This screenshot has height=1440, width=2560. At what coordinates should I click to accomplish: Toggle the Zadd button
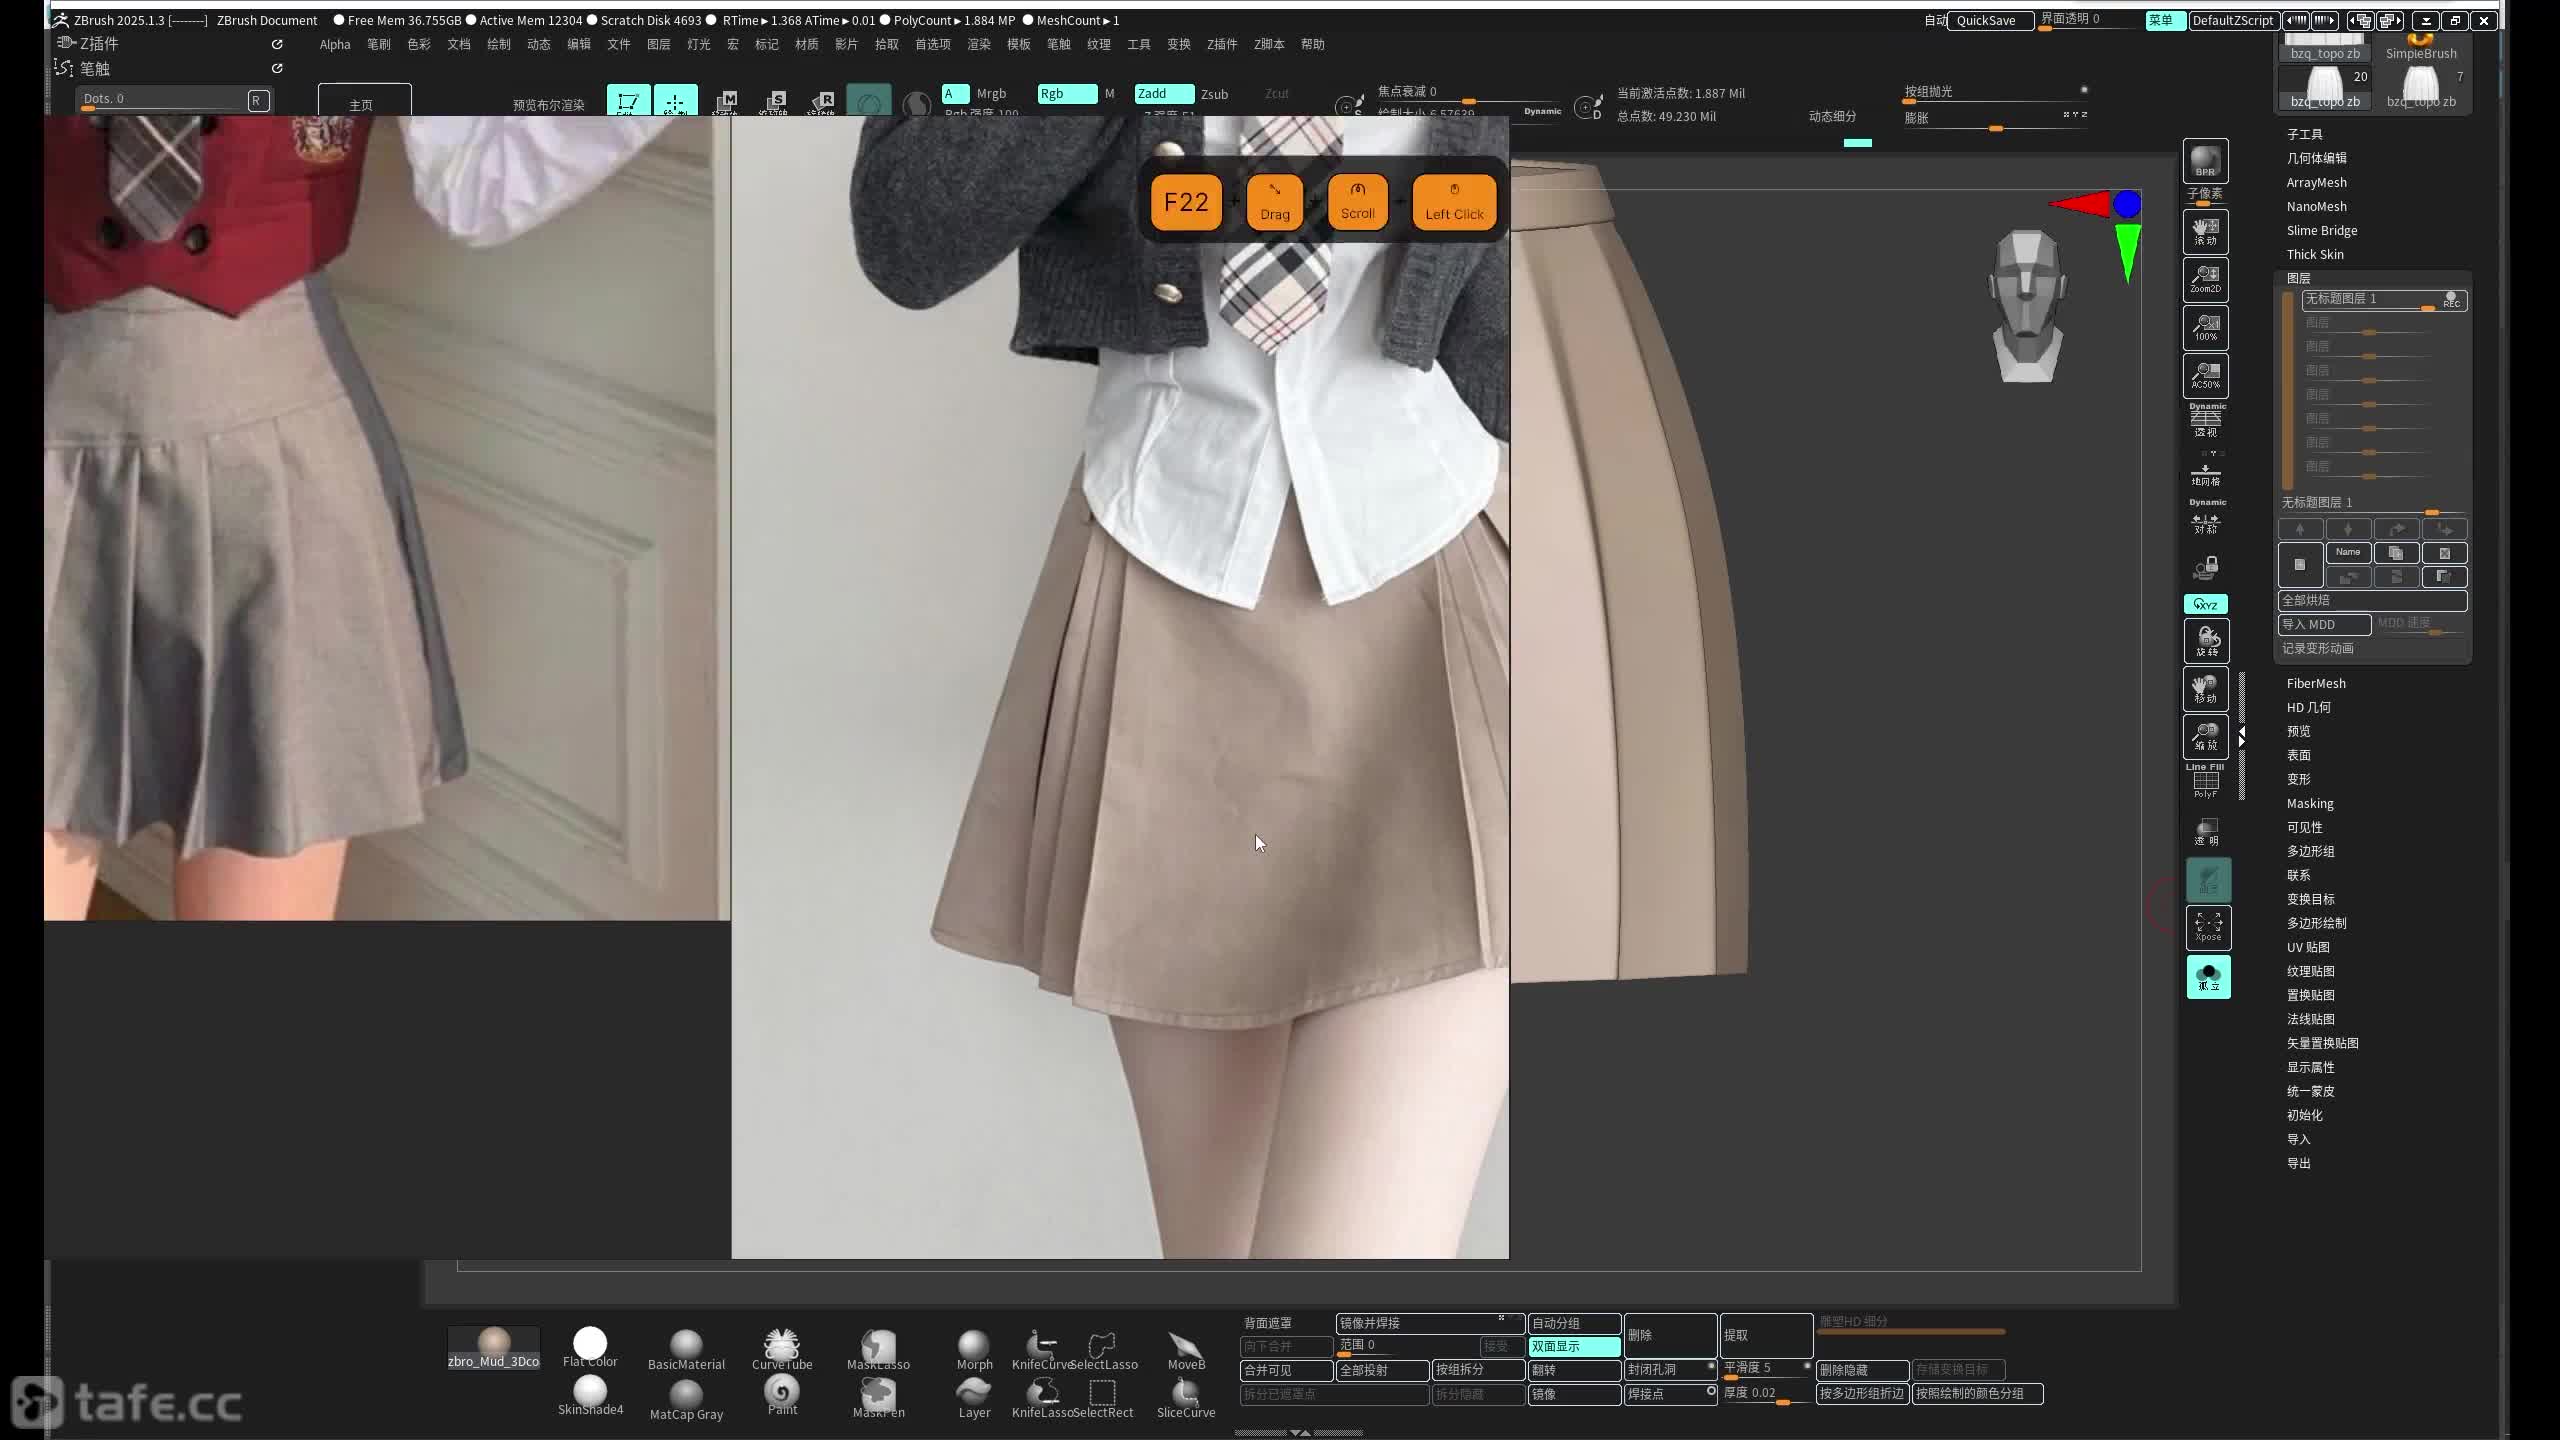point(1164,93)
